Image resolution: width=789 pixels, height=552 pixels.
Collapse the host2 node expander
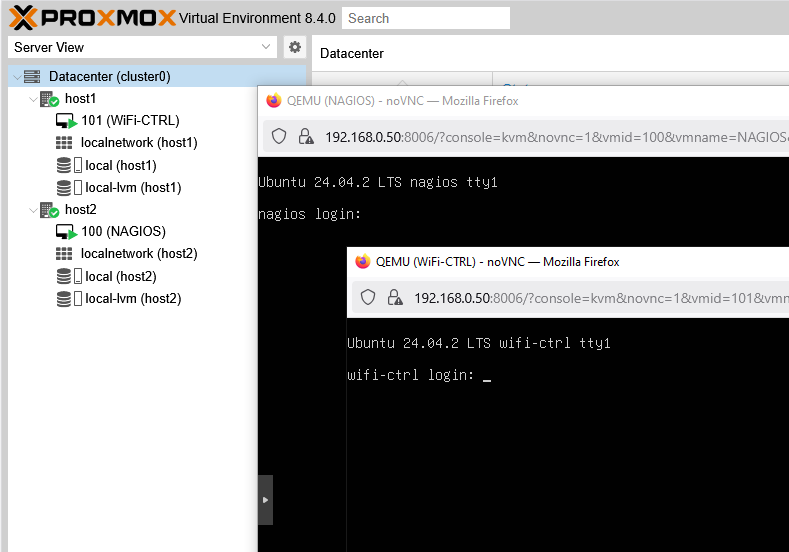click(33, 210)
